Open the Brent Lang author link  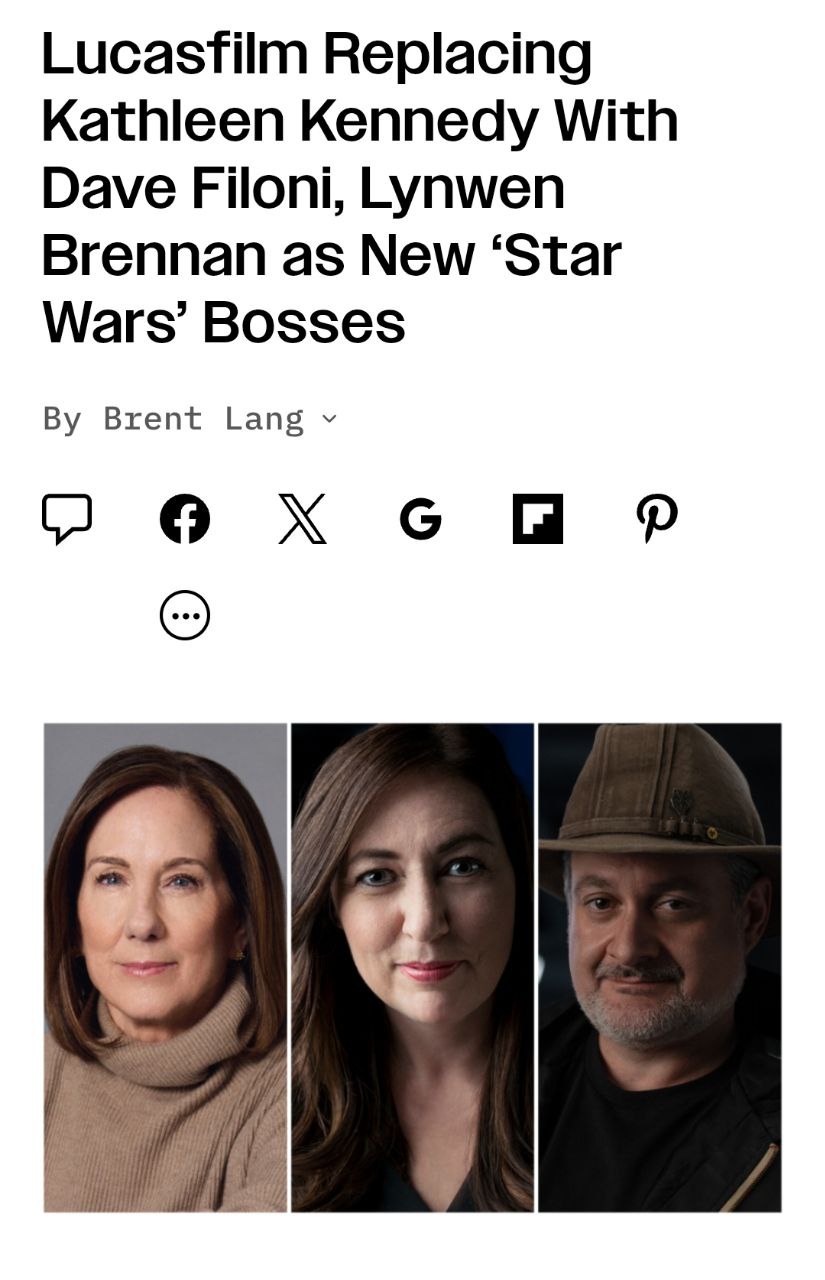click(x=204, y=418)
